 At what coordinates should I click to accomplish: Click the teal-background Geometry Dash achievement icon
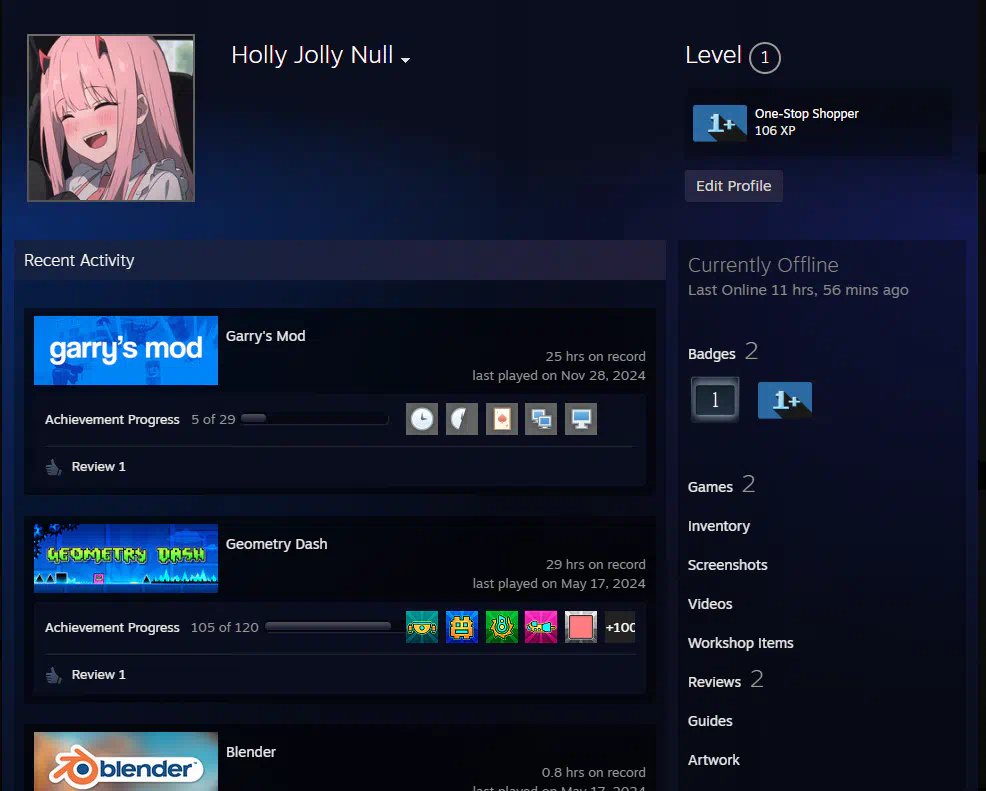click(x=421, y=627)
